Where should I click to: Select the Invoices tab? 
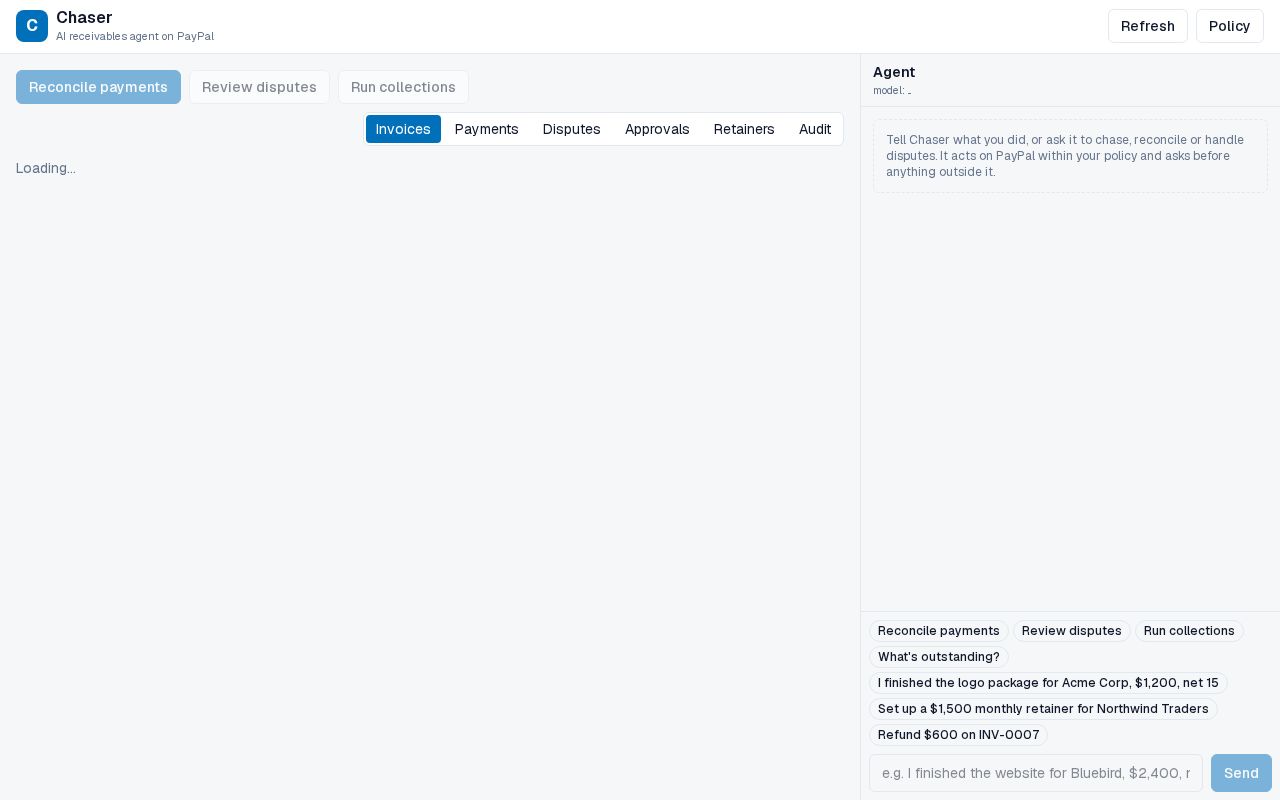pos(403,129)
